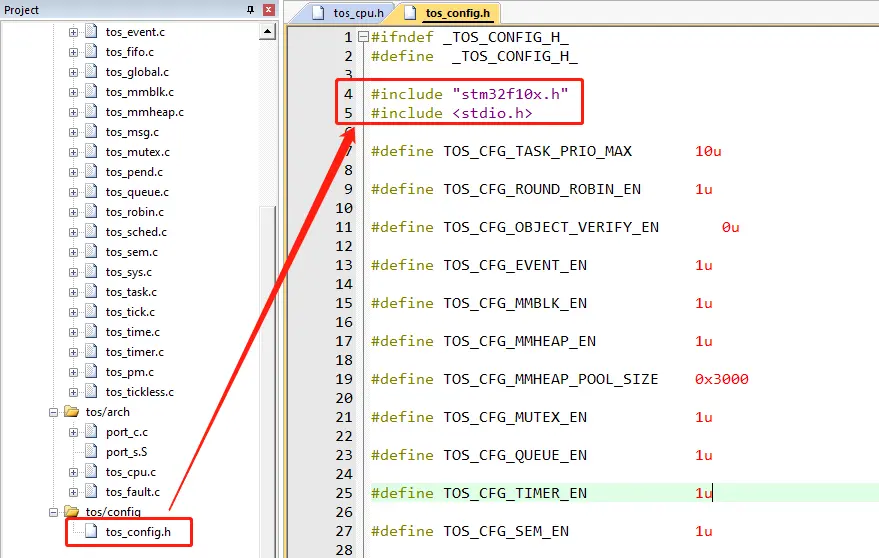Image resolution: width=879 pixels, height=558 pixels.
Task: Click the tos_cpu.c file icon
Action: 91,472
